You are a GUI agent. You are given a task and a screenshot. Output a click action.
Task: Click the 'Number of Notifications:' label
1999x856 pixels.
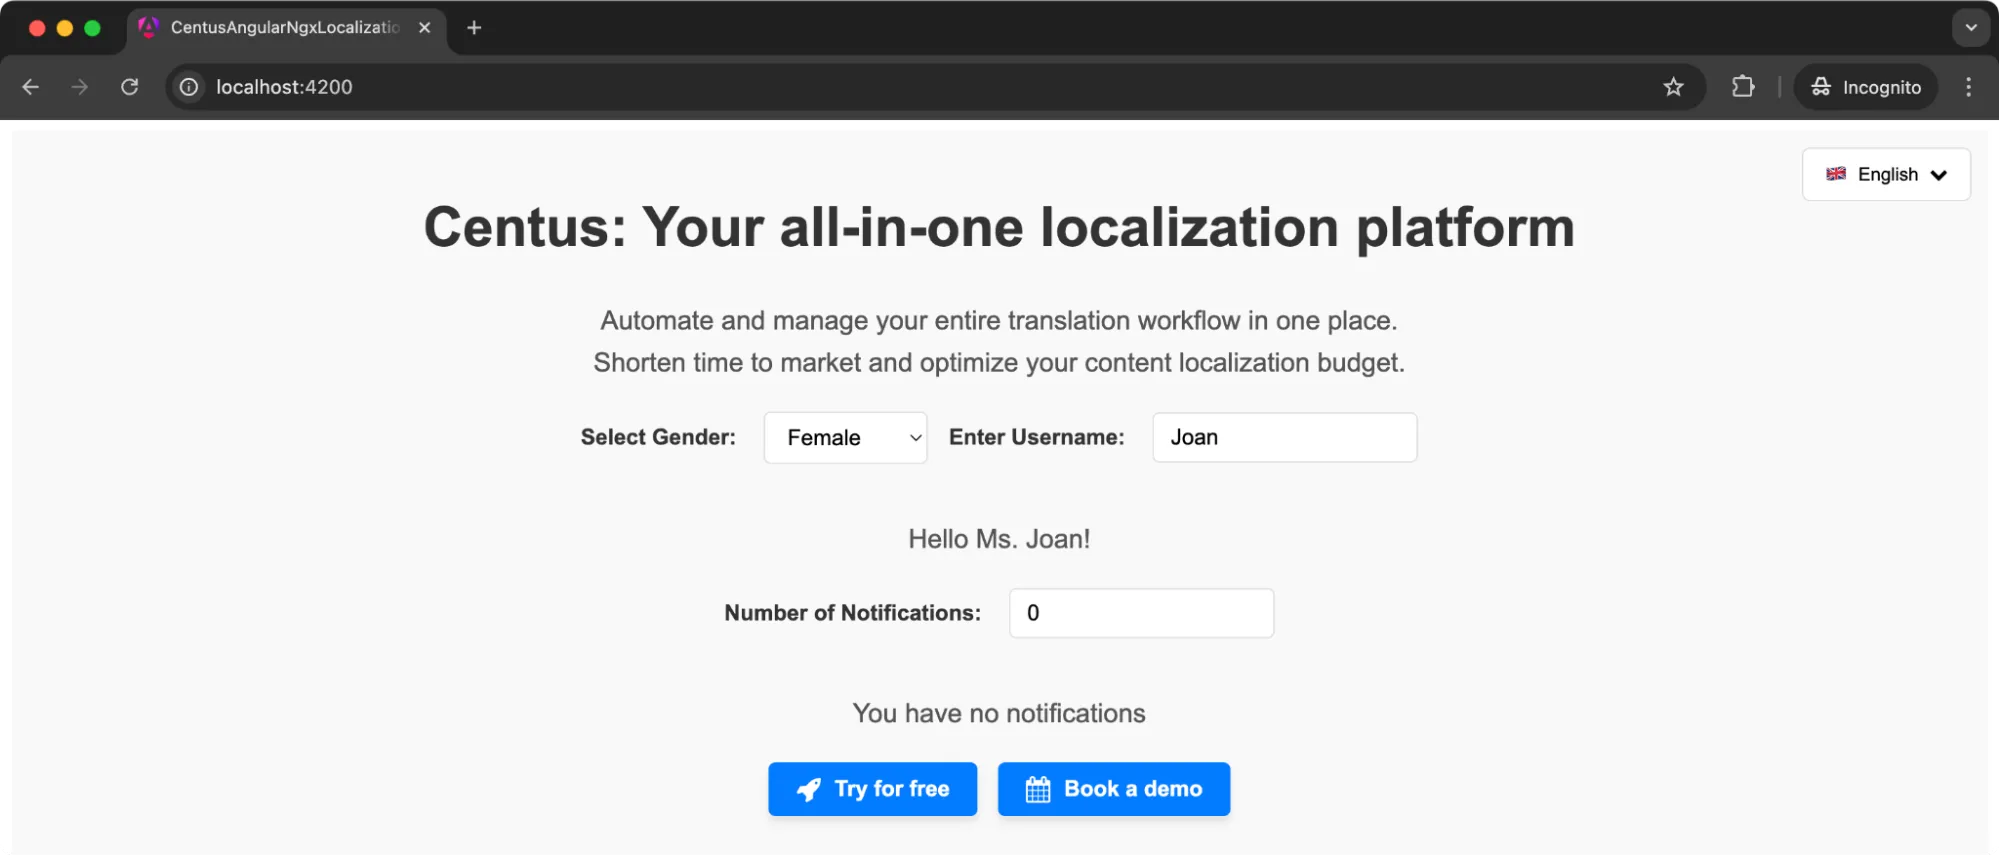click(853, 613)
